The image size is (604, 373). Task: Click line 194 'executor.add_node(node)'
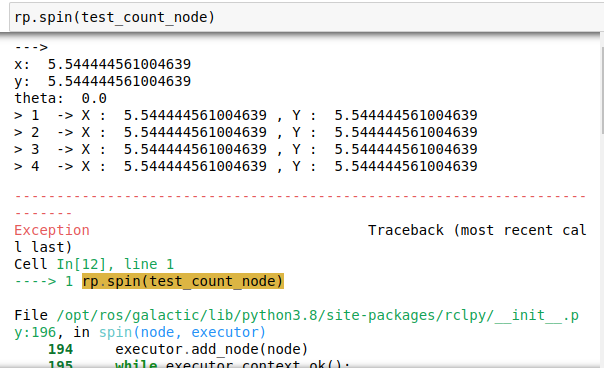point(178,349)
